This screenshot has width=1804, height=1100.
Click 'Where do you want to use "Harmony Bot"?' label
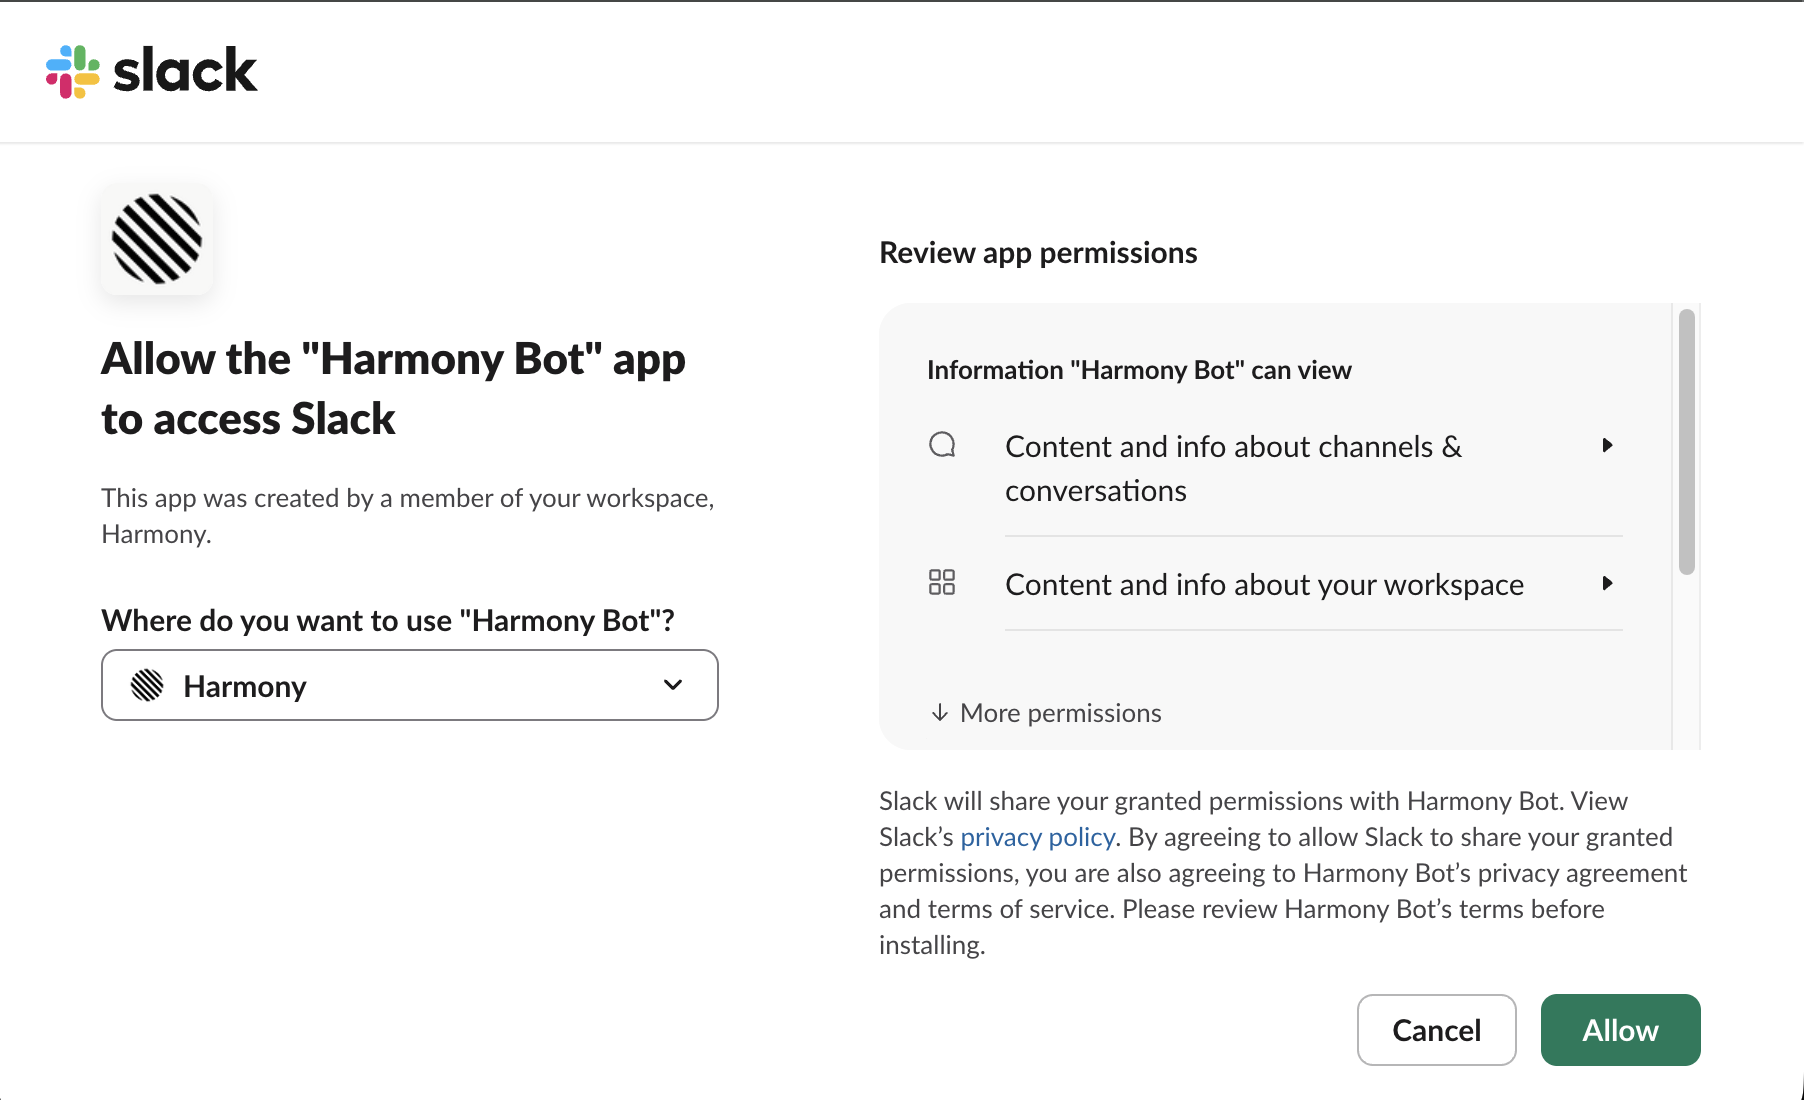pos(388,621)
